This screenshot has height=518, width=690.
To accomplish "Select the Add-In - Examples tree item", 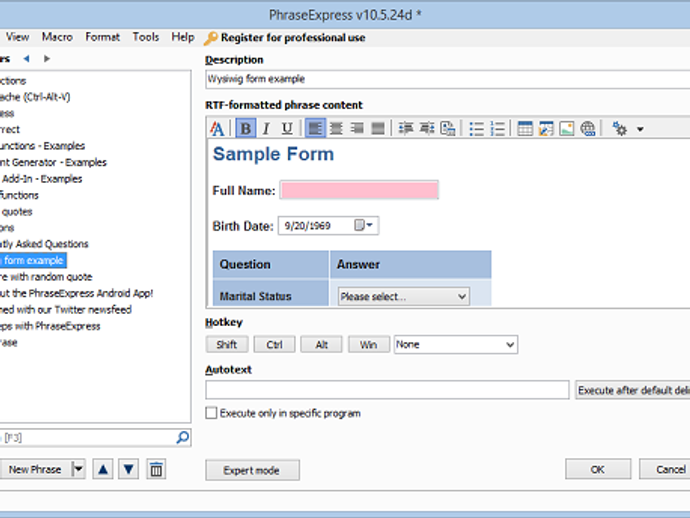I will point(42,179).
